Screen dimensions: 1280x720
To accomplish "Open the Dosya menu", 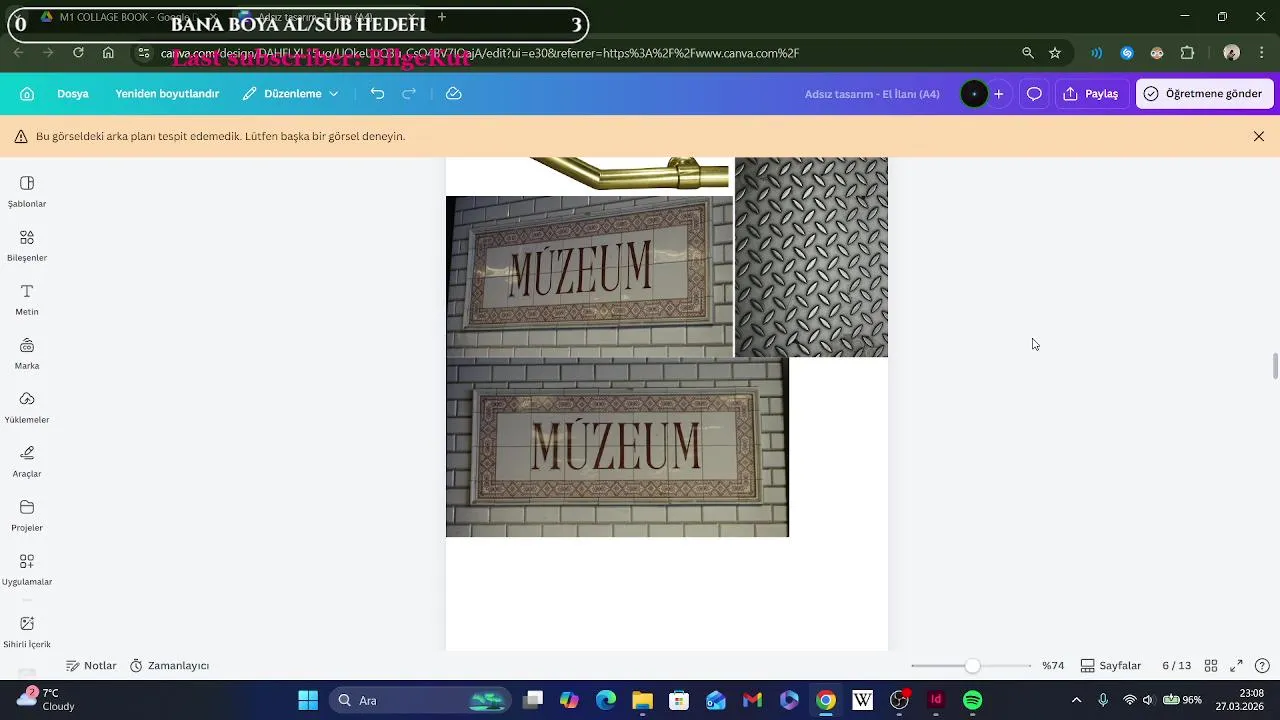I will pos(73,94).
